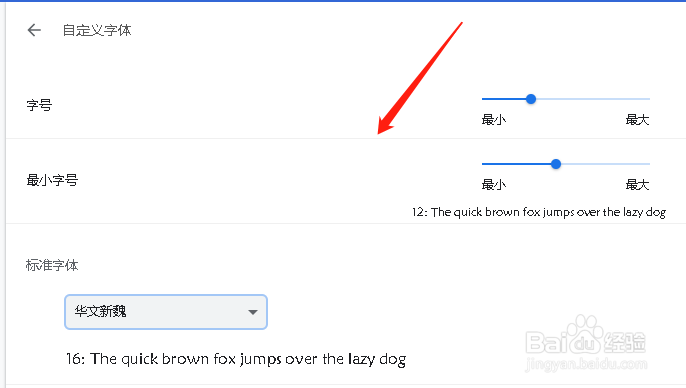
Task: Click the unfilled light track of 字号 slider
Action: point(593,99)
